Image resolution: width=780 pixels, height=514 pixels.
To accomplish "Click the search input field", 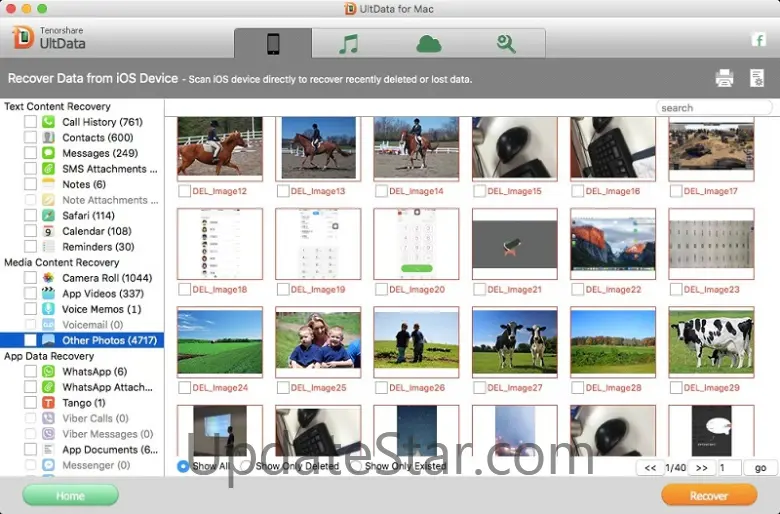I will click(x=714, y=108).
